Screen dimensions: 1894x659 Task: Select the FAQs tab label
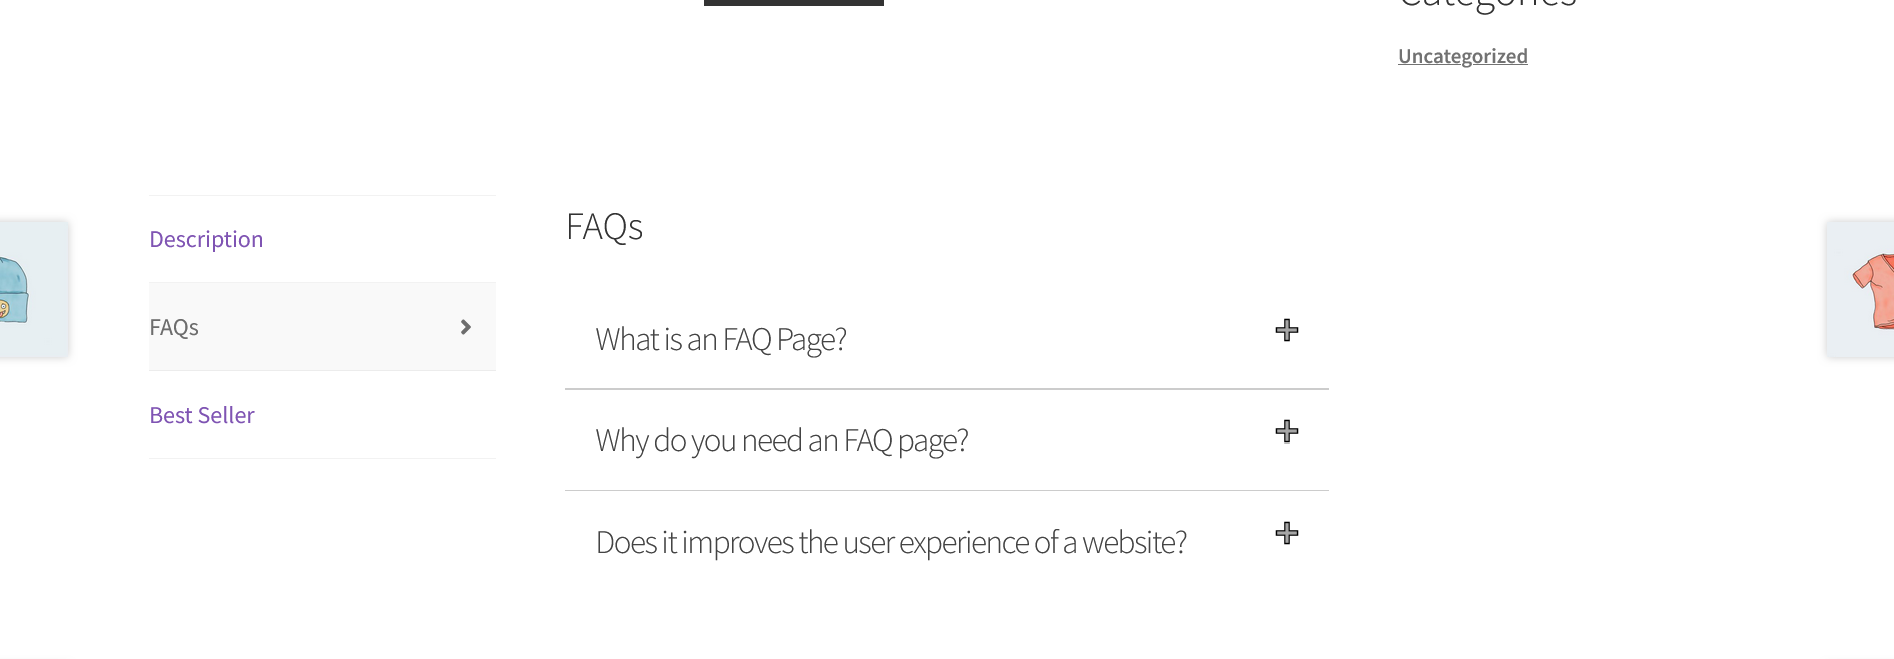(174, 327)
